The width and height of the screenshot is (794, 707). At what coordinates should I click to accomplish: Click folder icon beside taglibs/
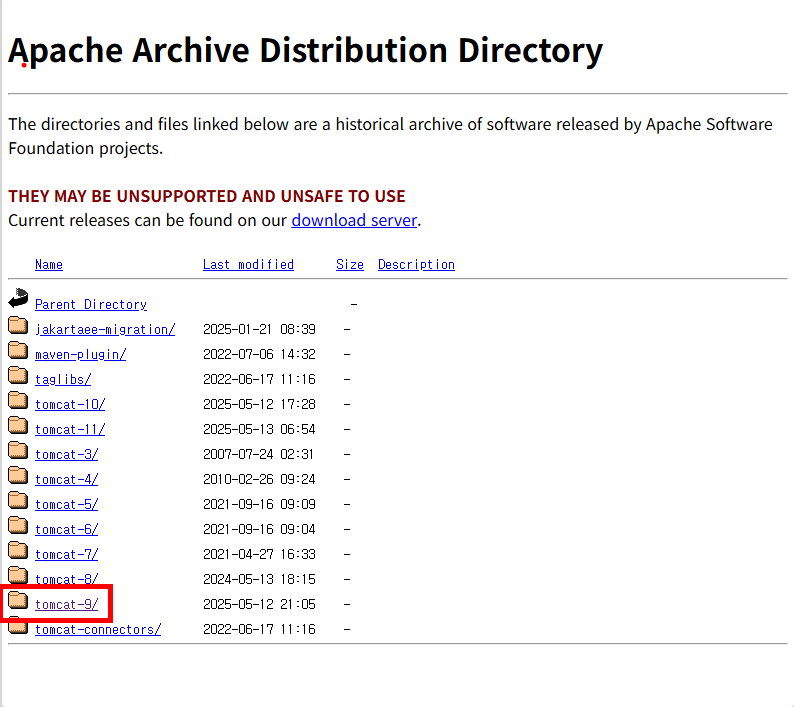[x=18, y=375]
